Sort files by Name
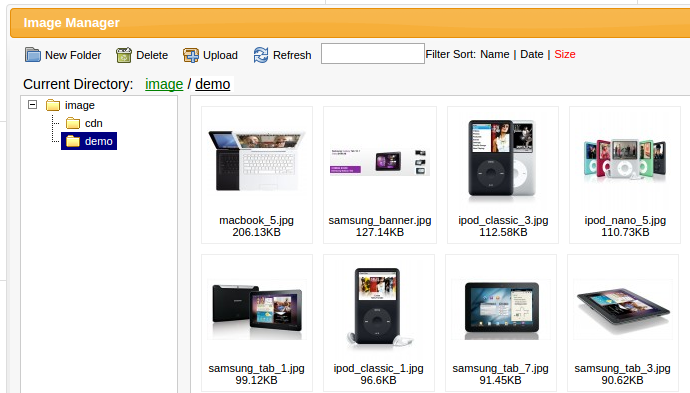Image resolution: width=690 pixels, height=393 pixels. click(x=495, y=54)
